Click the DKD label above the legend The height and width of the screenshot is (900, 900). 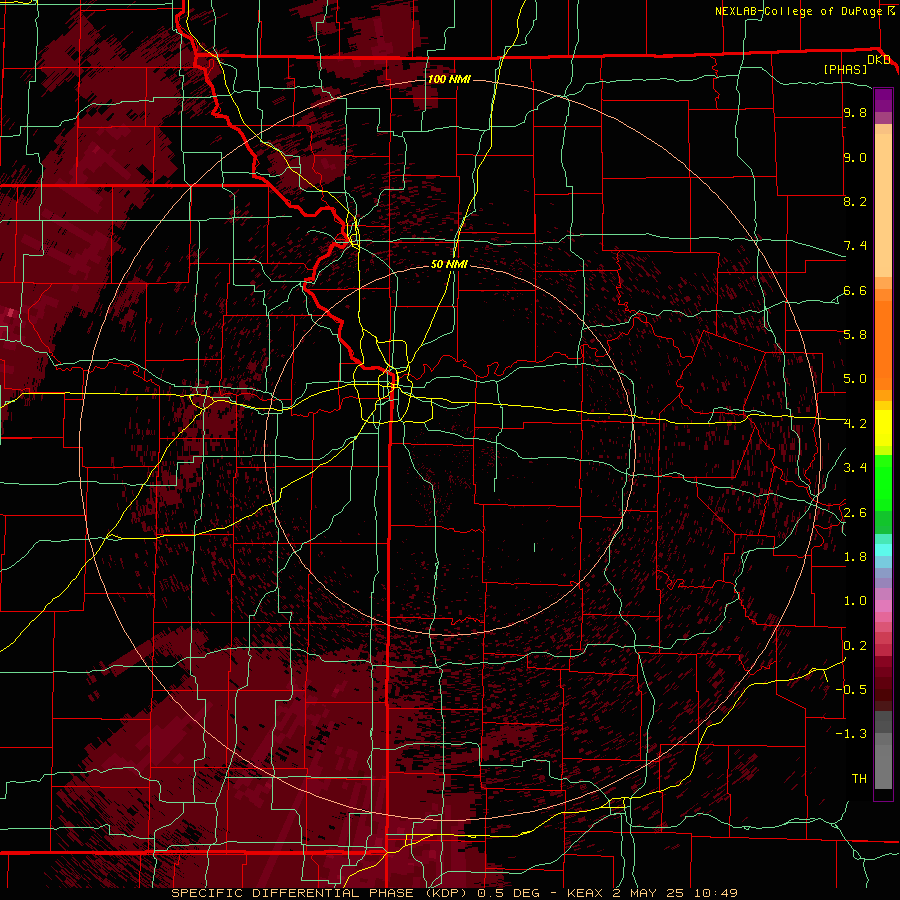pos(878,60)
